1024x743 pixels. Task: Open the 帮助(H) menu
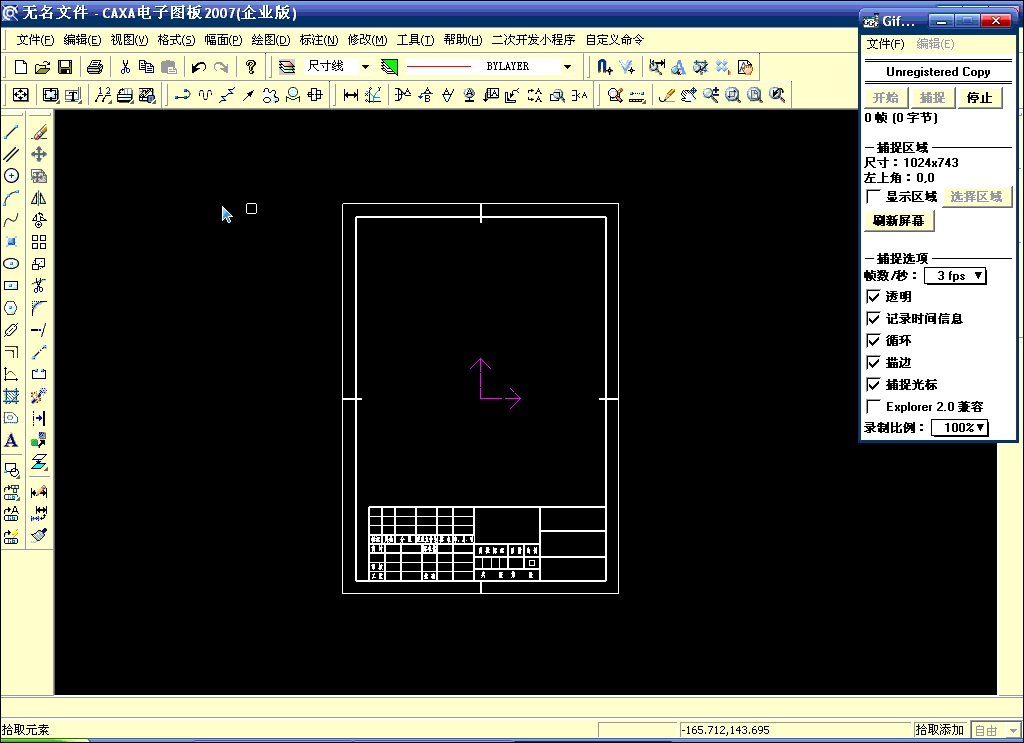tap(463, 40)
